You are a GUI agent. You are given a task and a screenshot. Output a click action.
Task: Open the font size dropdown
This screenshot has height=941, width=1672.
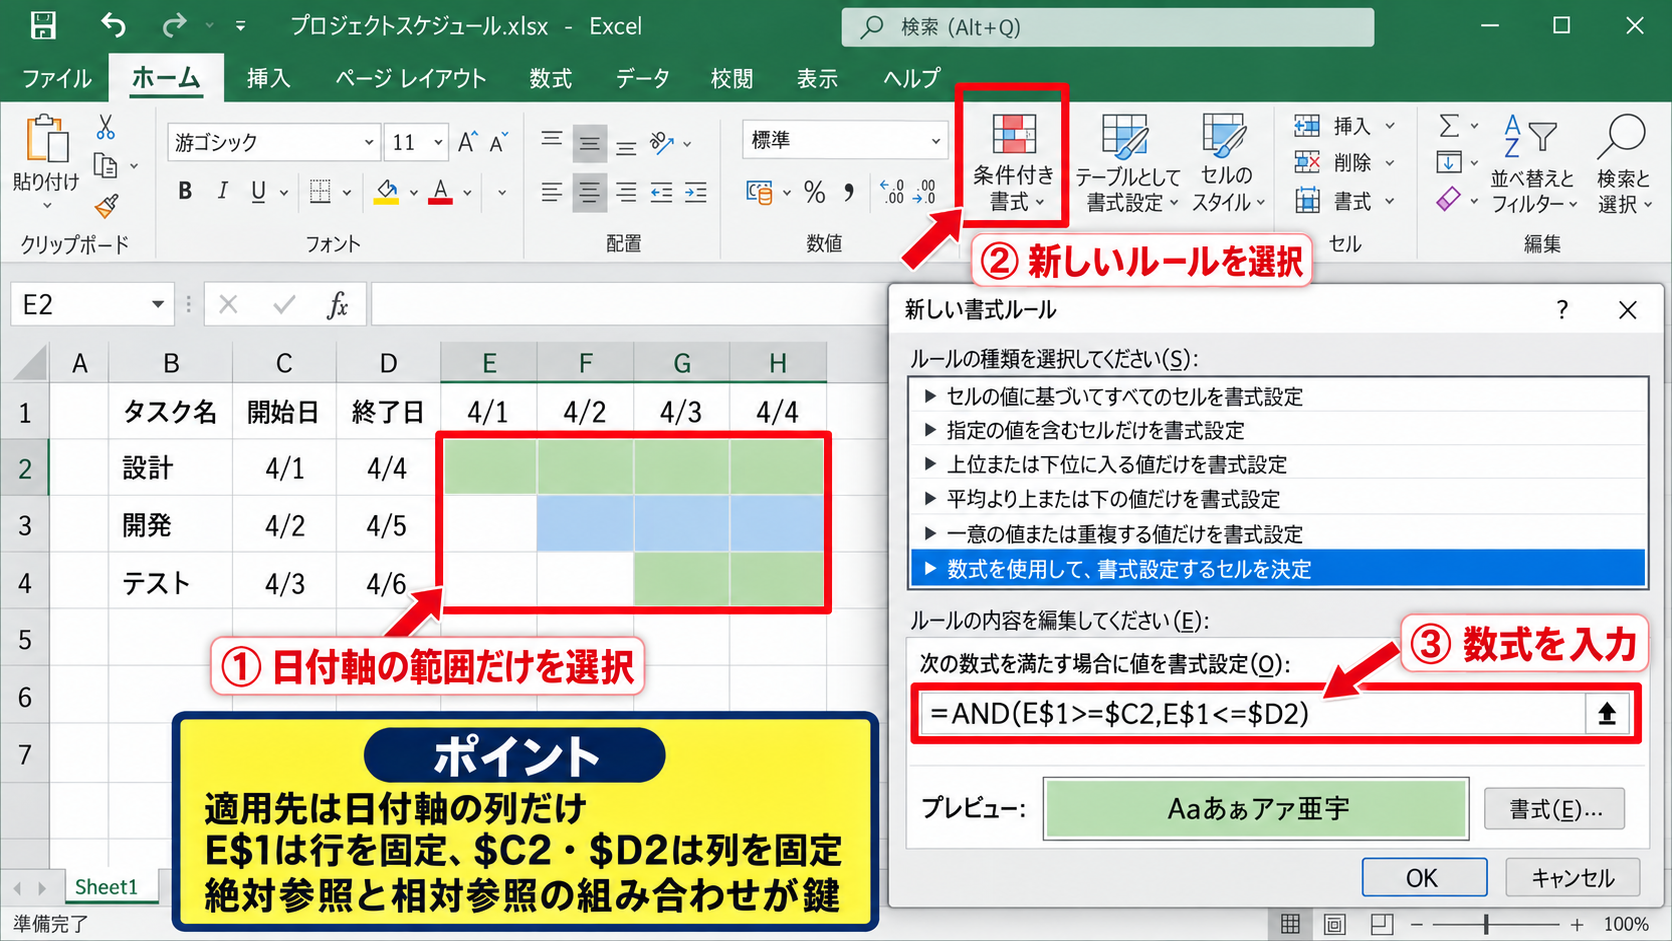[438, 142]
